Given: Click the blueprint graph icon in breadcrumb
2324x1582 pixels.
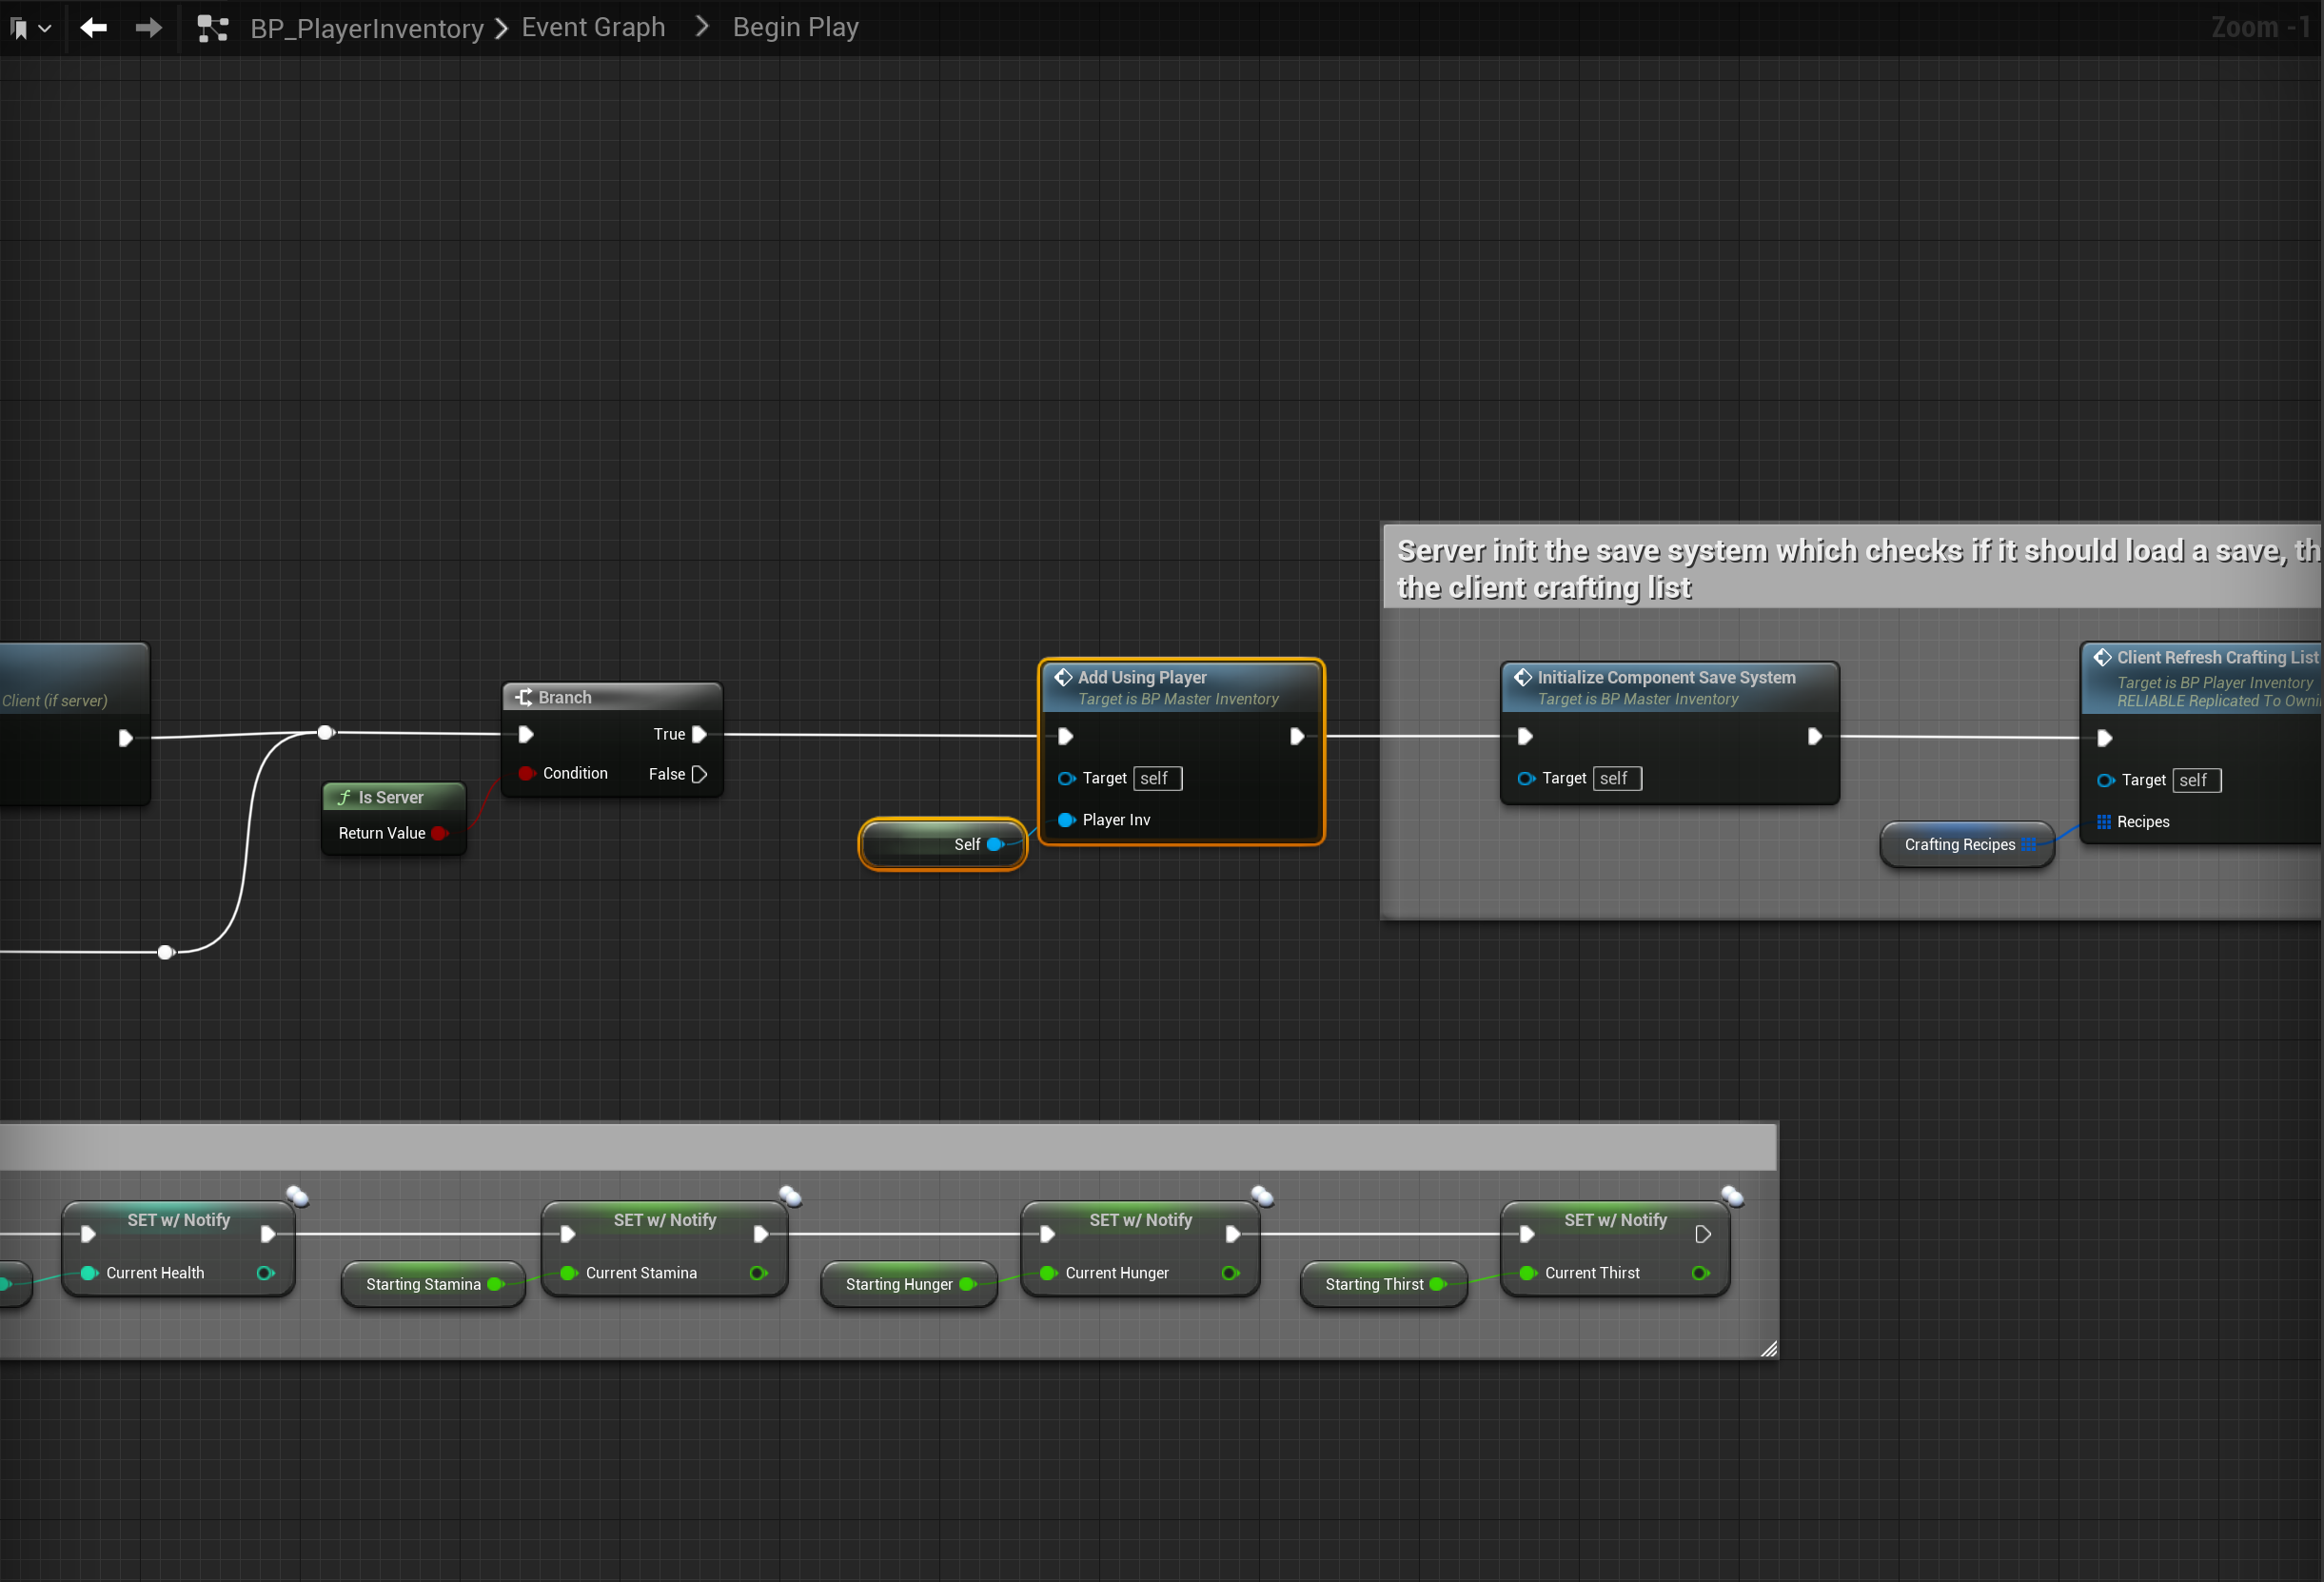Looking at the screenshot, I should (x=212, y=28).
